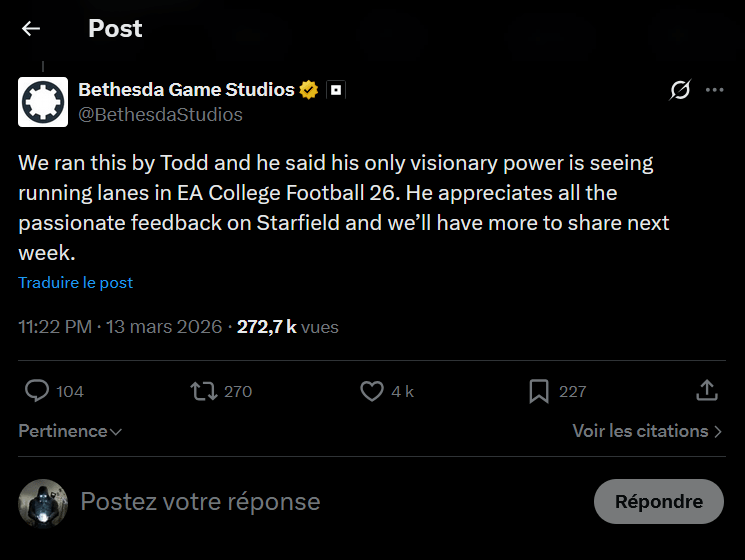Click the share upload icon
Viewport: 745px width, 560px height.
coord(707,391)
